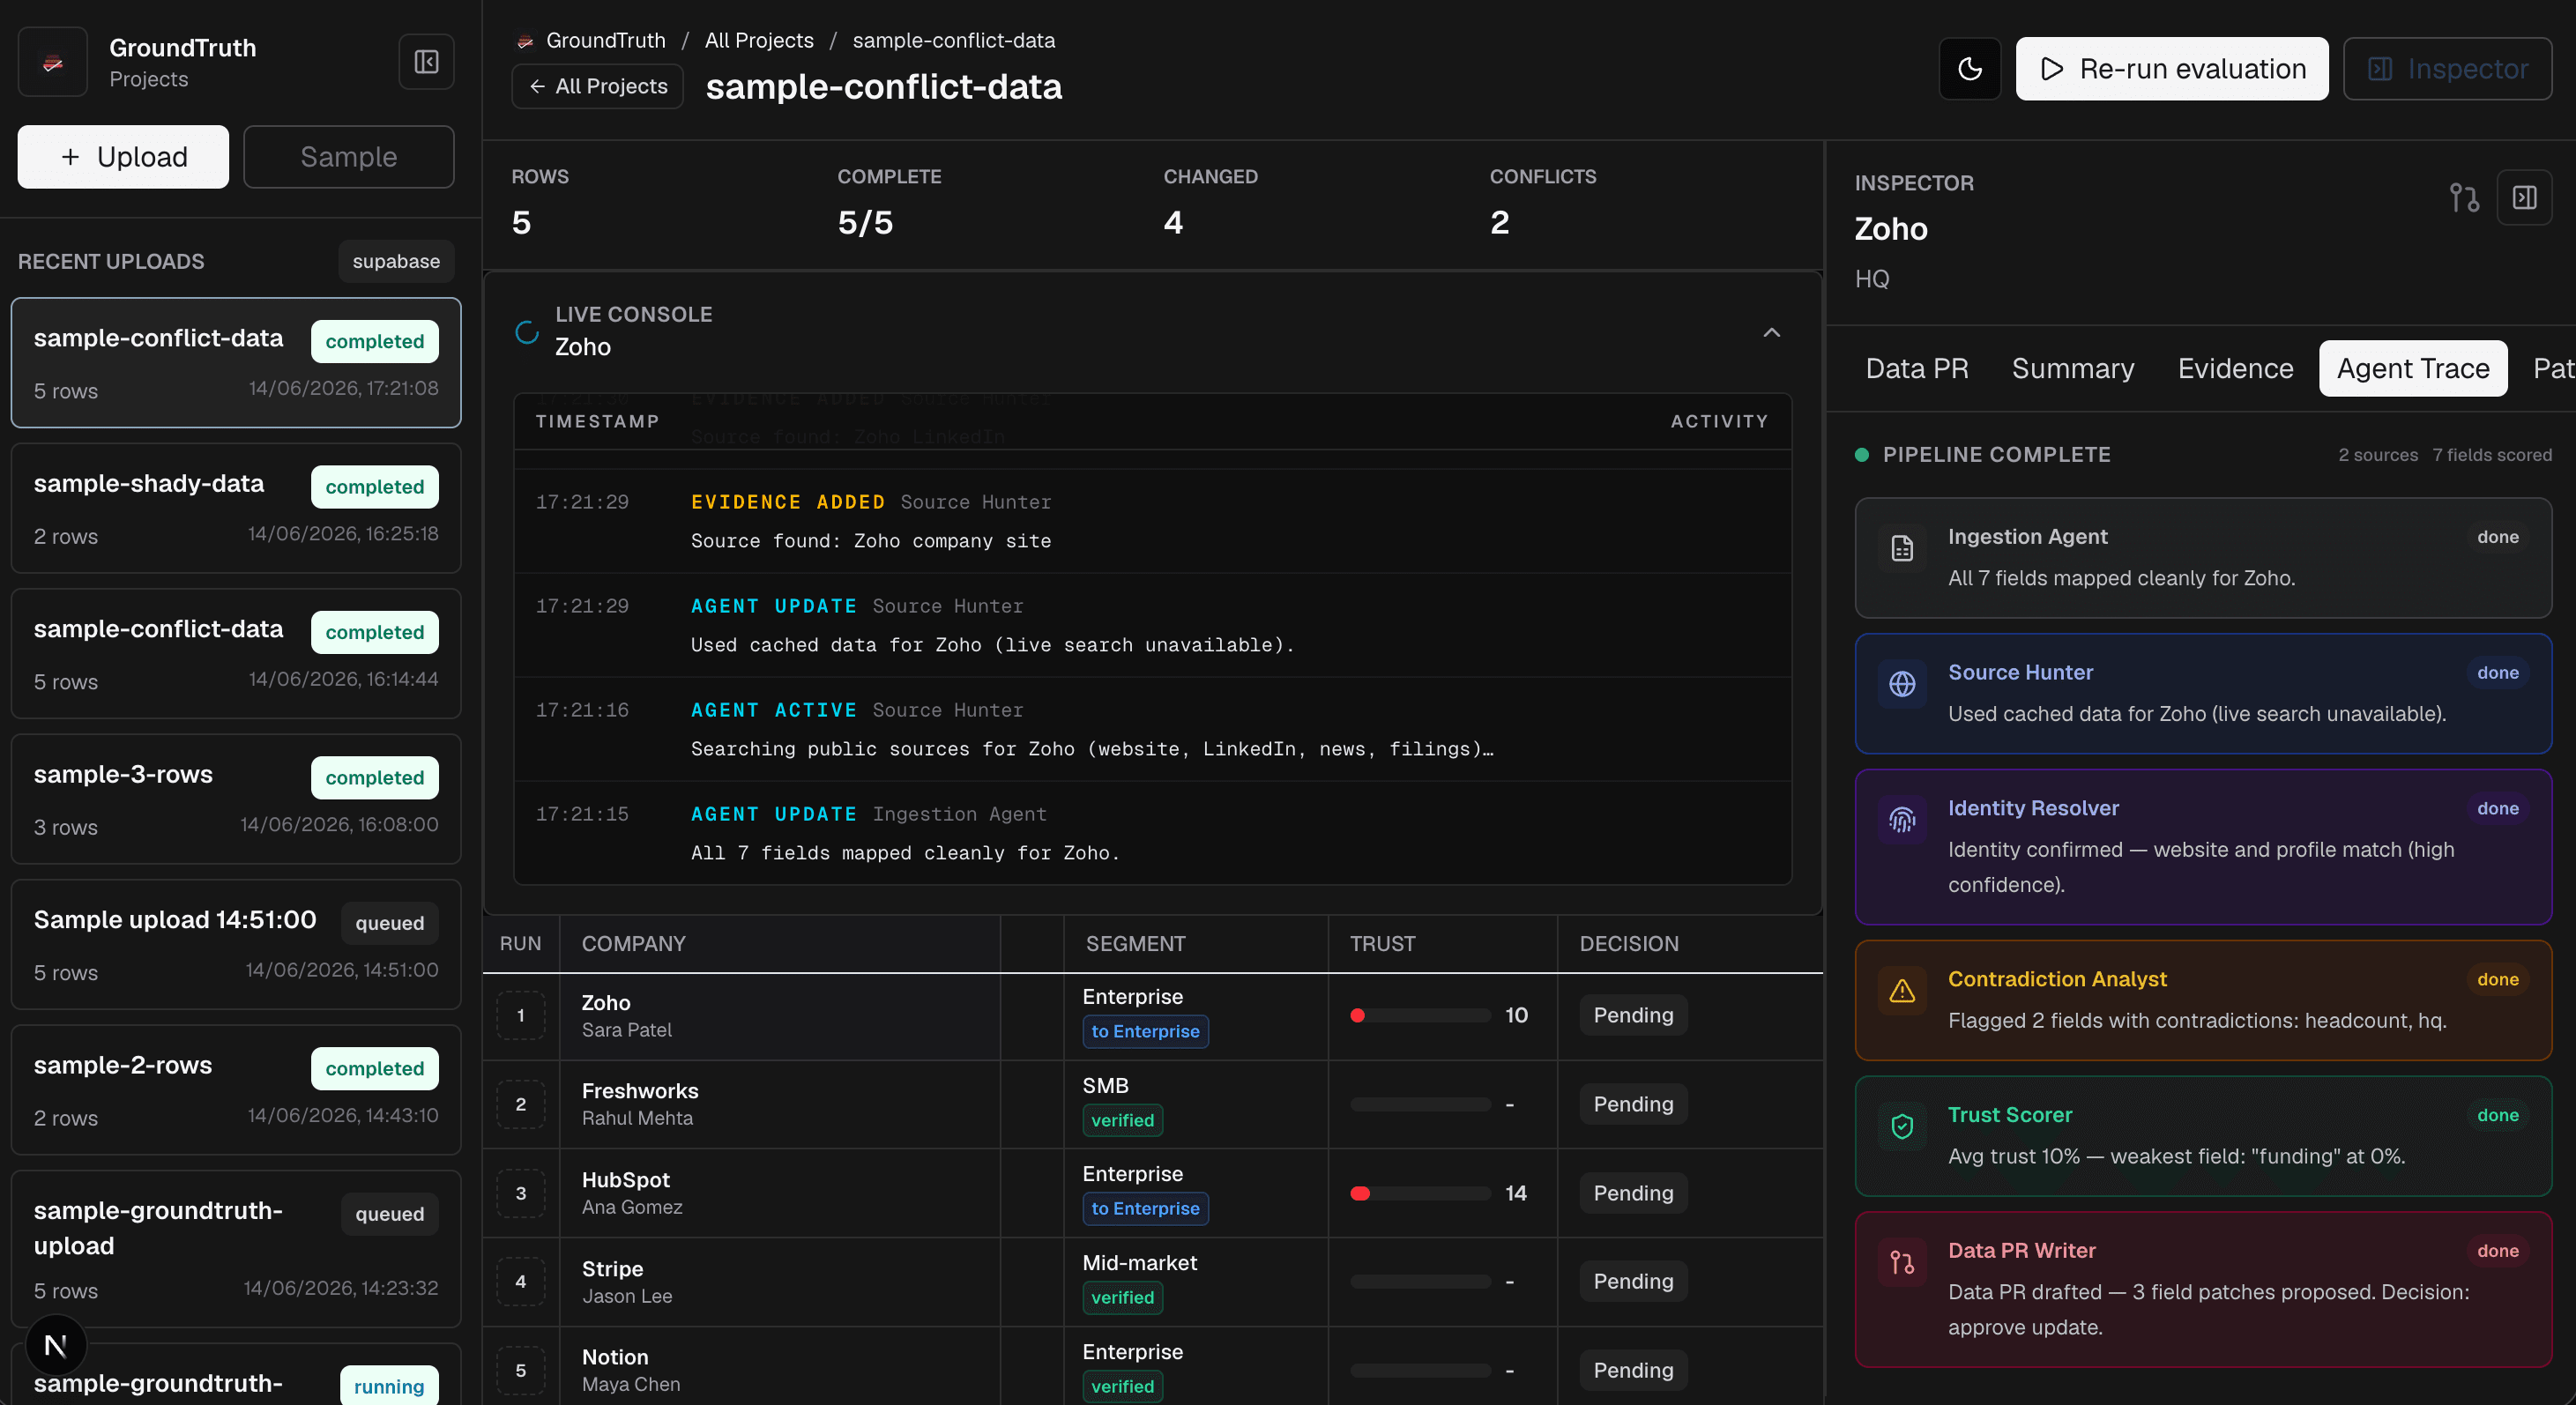The height and width of the screenshot is (1405, 2576).
Task: Open the sample-3-rows upload
Action: [x=236, y=800]
